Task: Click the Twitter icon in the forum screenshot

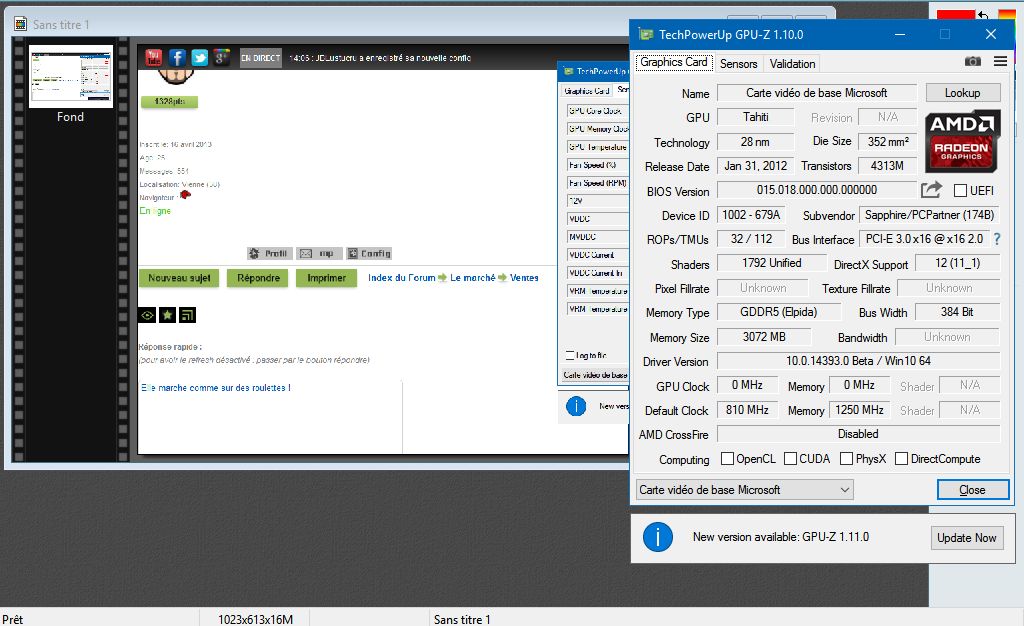Action: [x=199, y=57]
